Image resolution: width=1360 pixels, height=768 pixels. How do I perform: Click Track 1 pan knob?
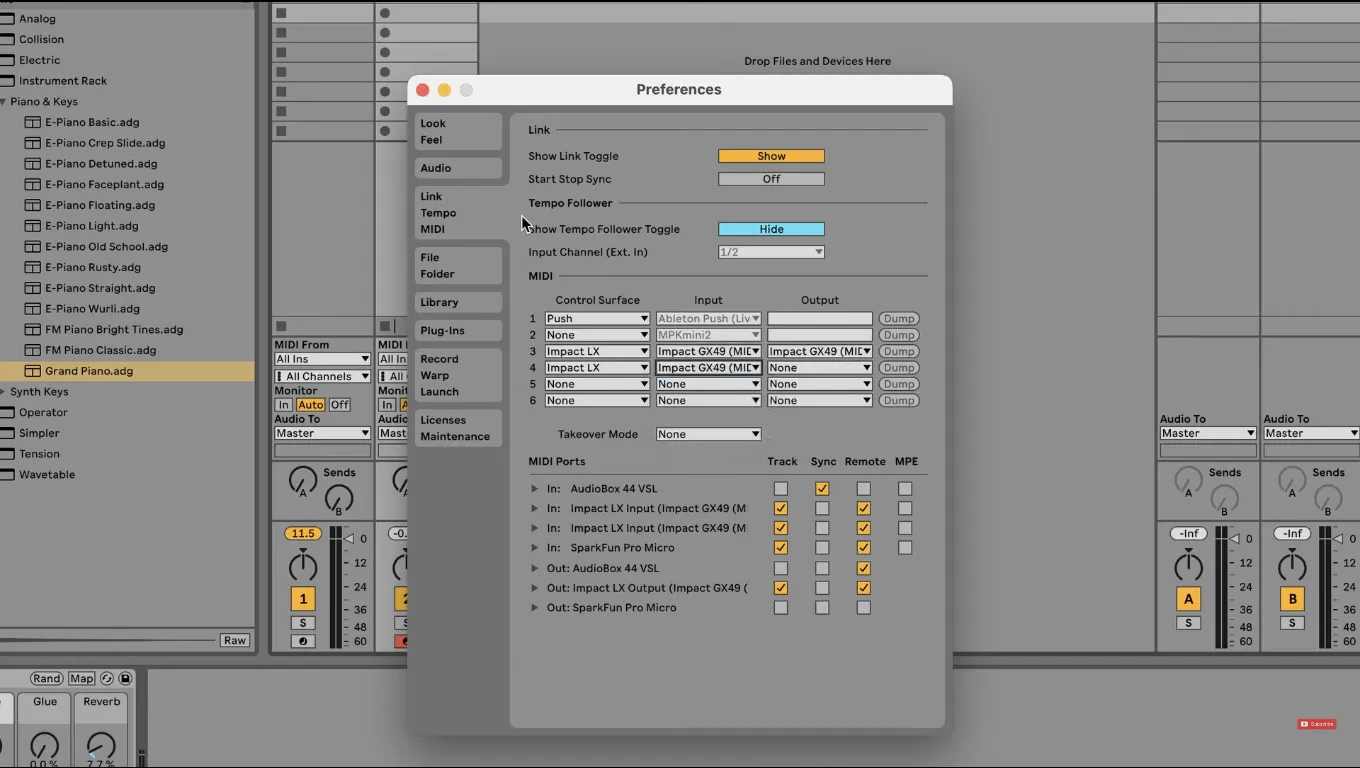(302, 566)
